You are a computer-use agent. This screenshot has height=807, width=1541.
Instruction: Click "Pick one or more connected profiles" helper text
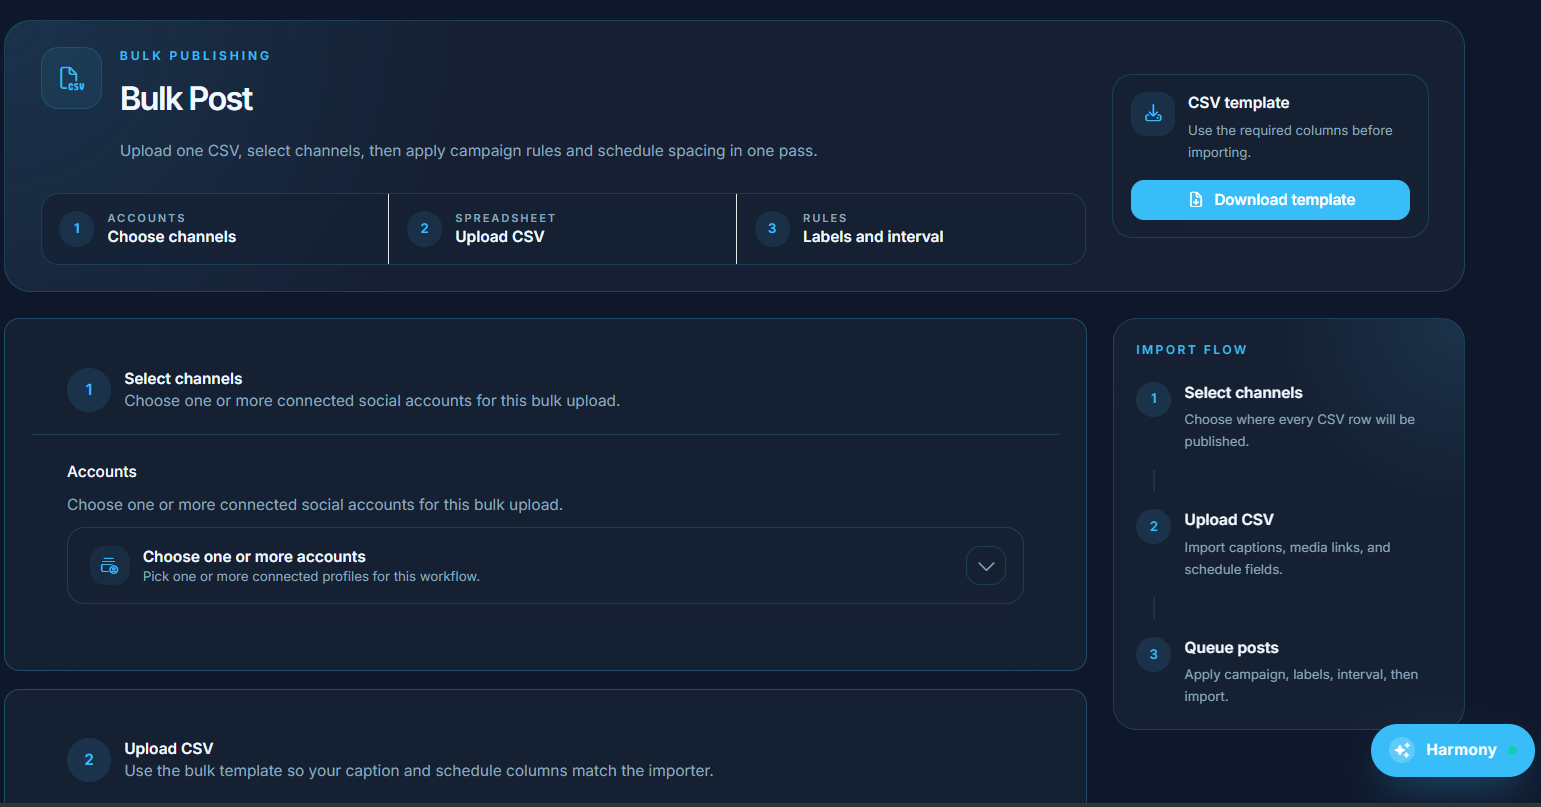[311, 577]
